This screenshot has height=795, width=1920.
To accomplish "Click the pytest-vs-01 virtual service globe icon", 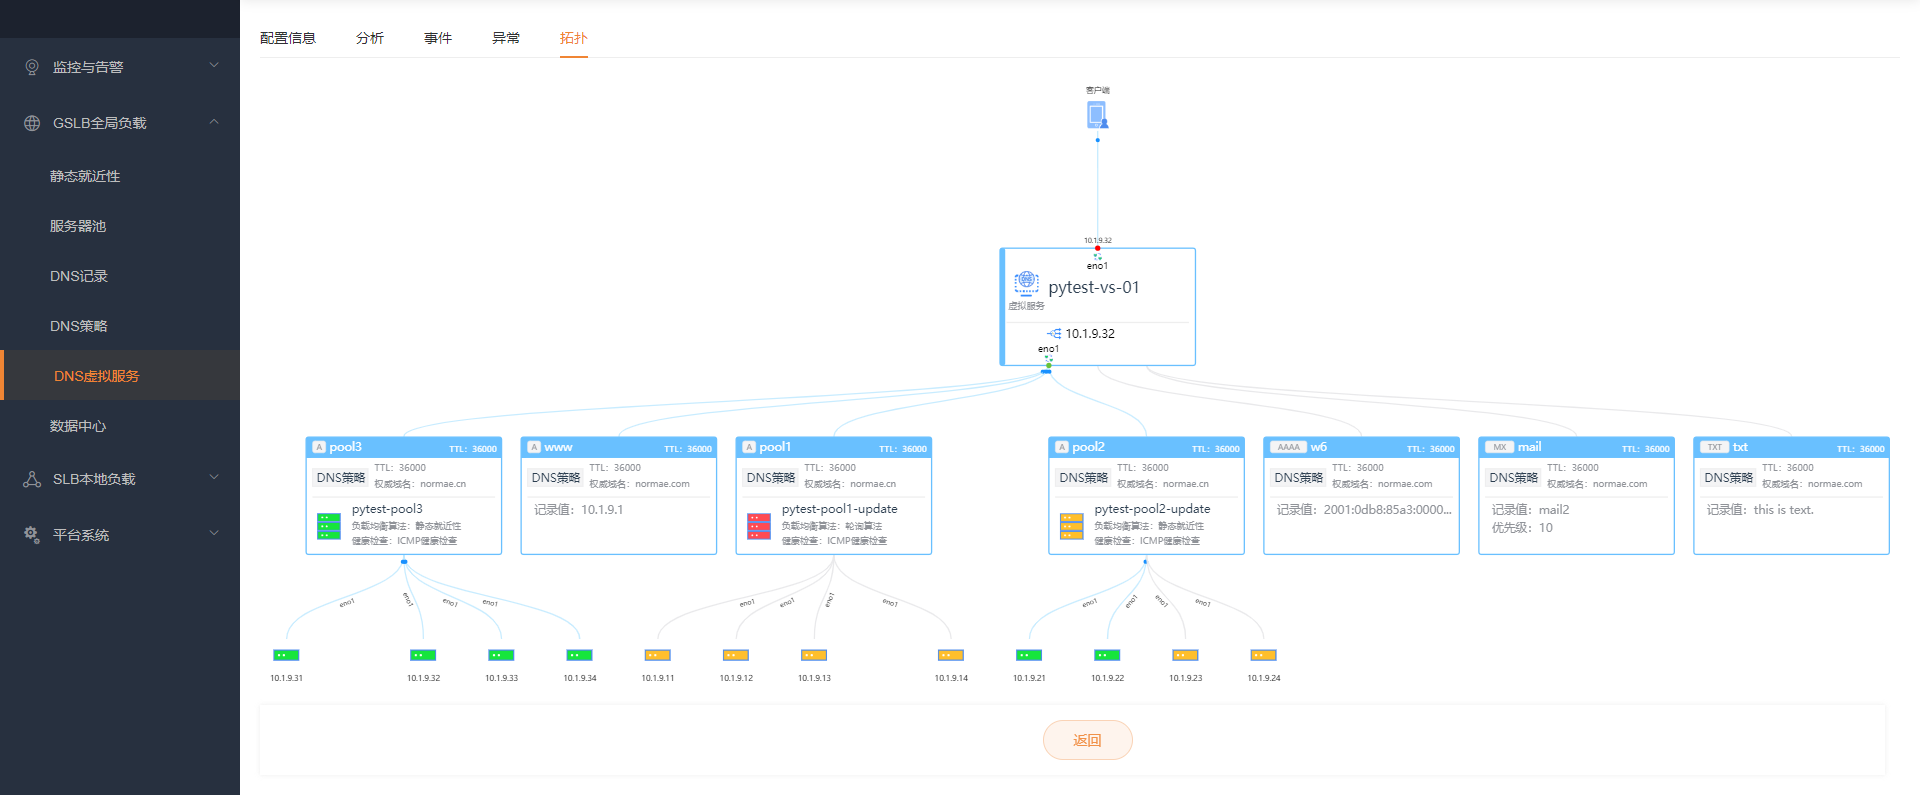I will (1026, 282).
